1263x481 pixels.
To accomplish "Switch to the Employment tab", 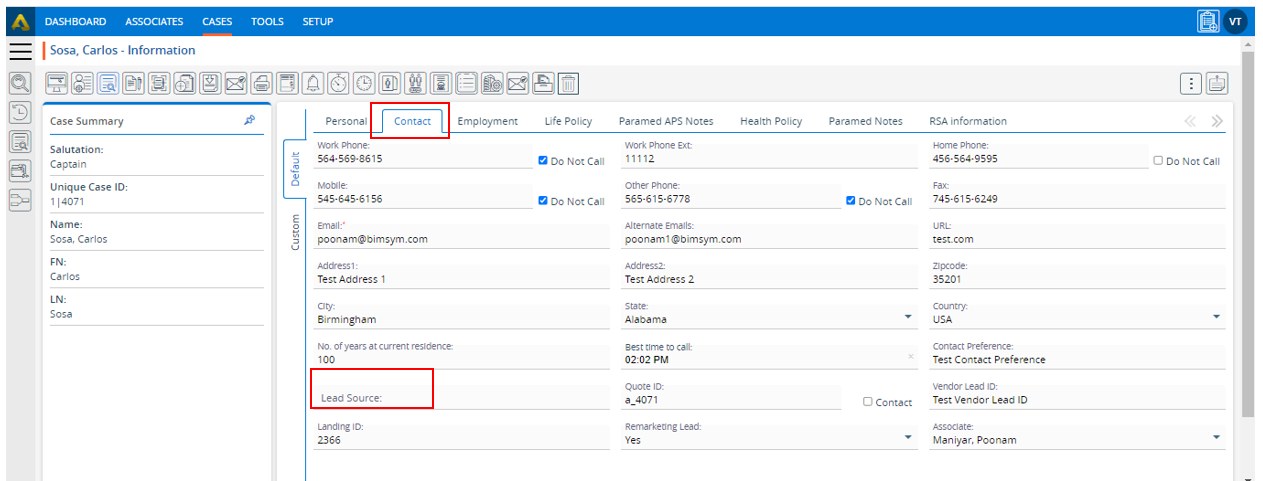I will pos(487,121).
